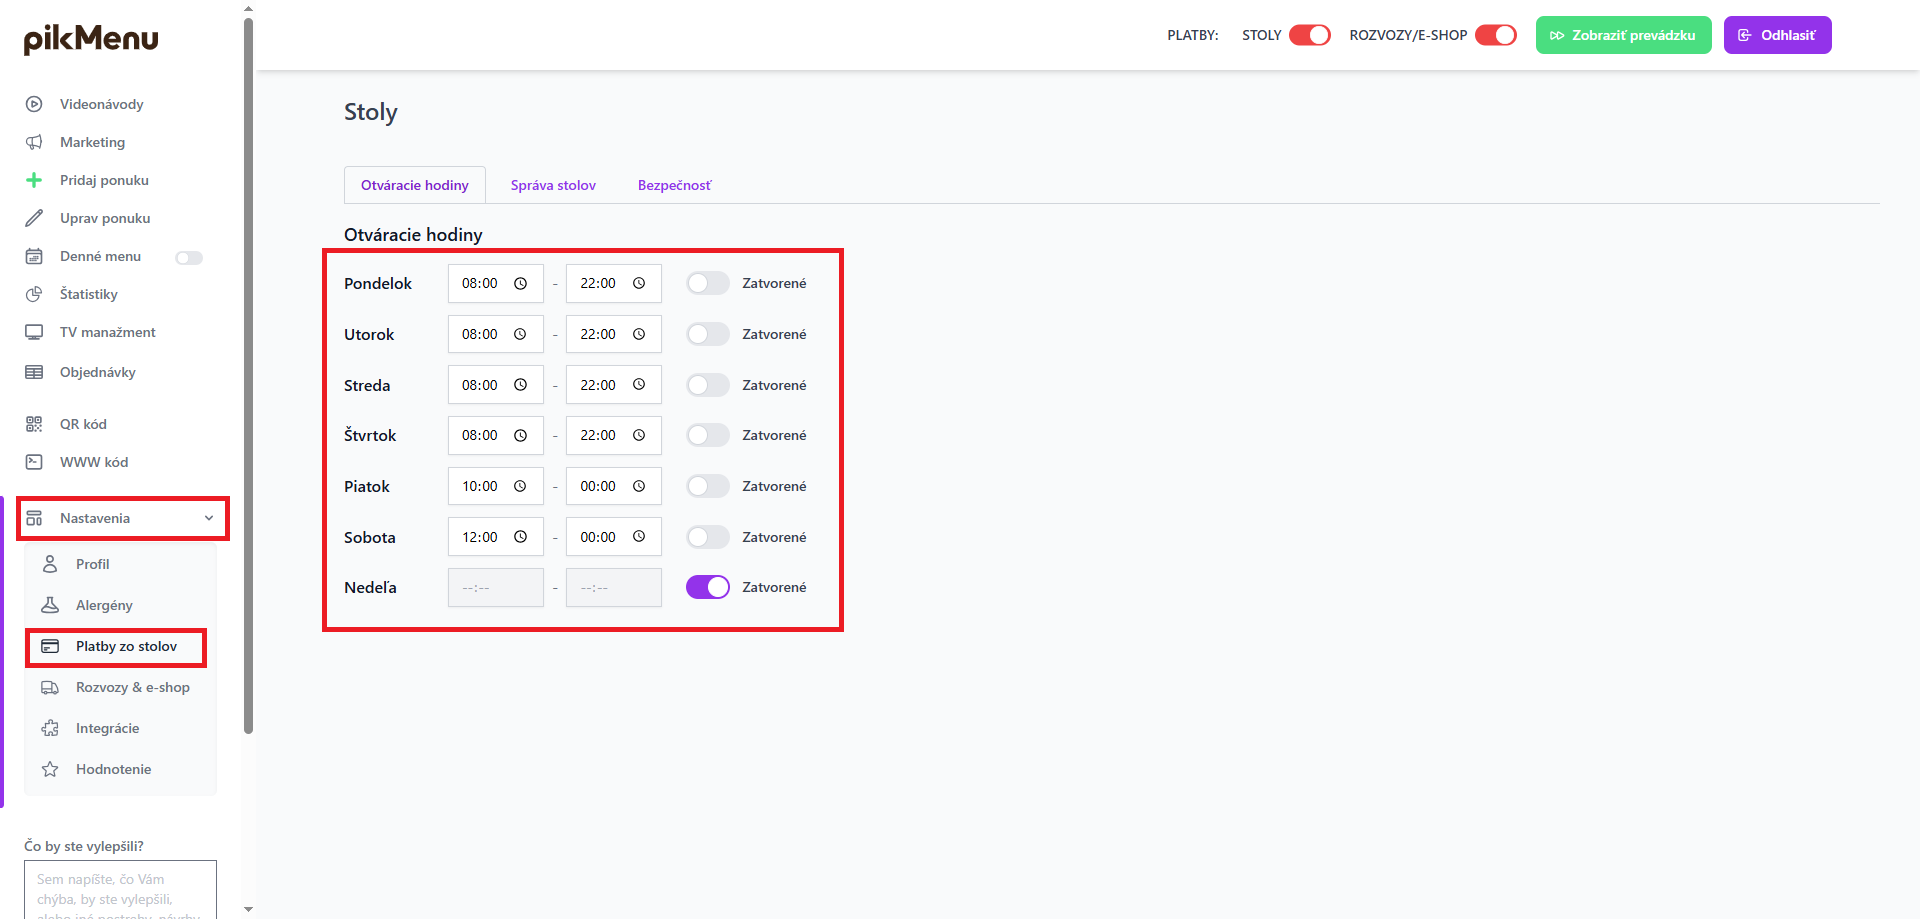The image size is (1920, 919).
Task: Open Štatistiky via its pie chart icon
Action: point(34,294)
